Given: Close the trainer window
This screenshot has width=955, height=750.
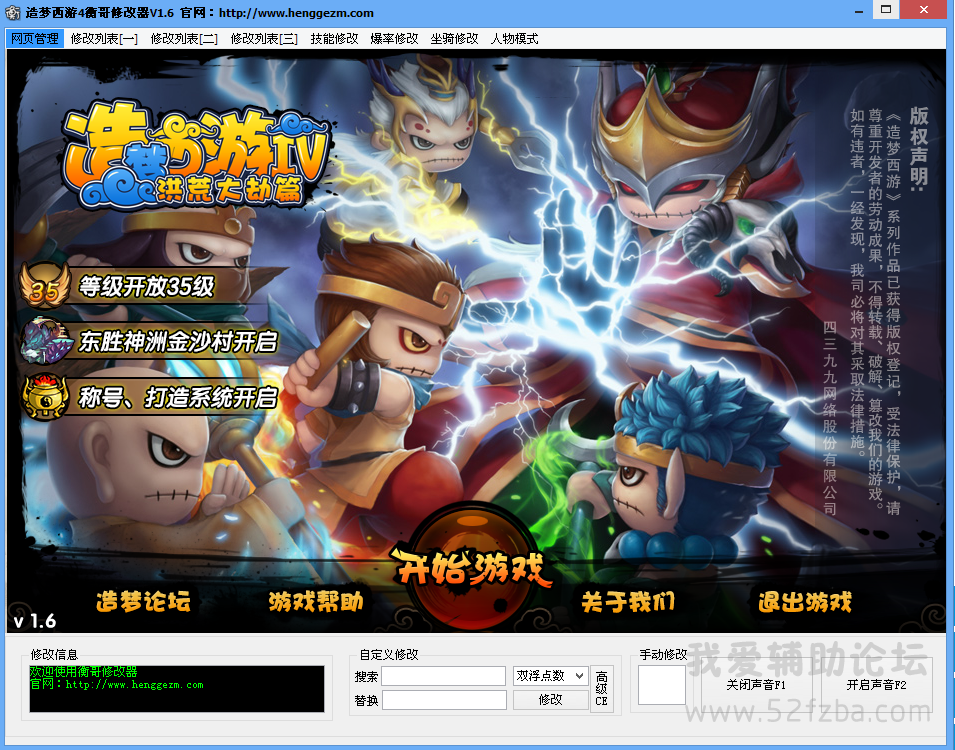Looking at the screenshot, I should 925,10.
